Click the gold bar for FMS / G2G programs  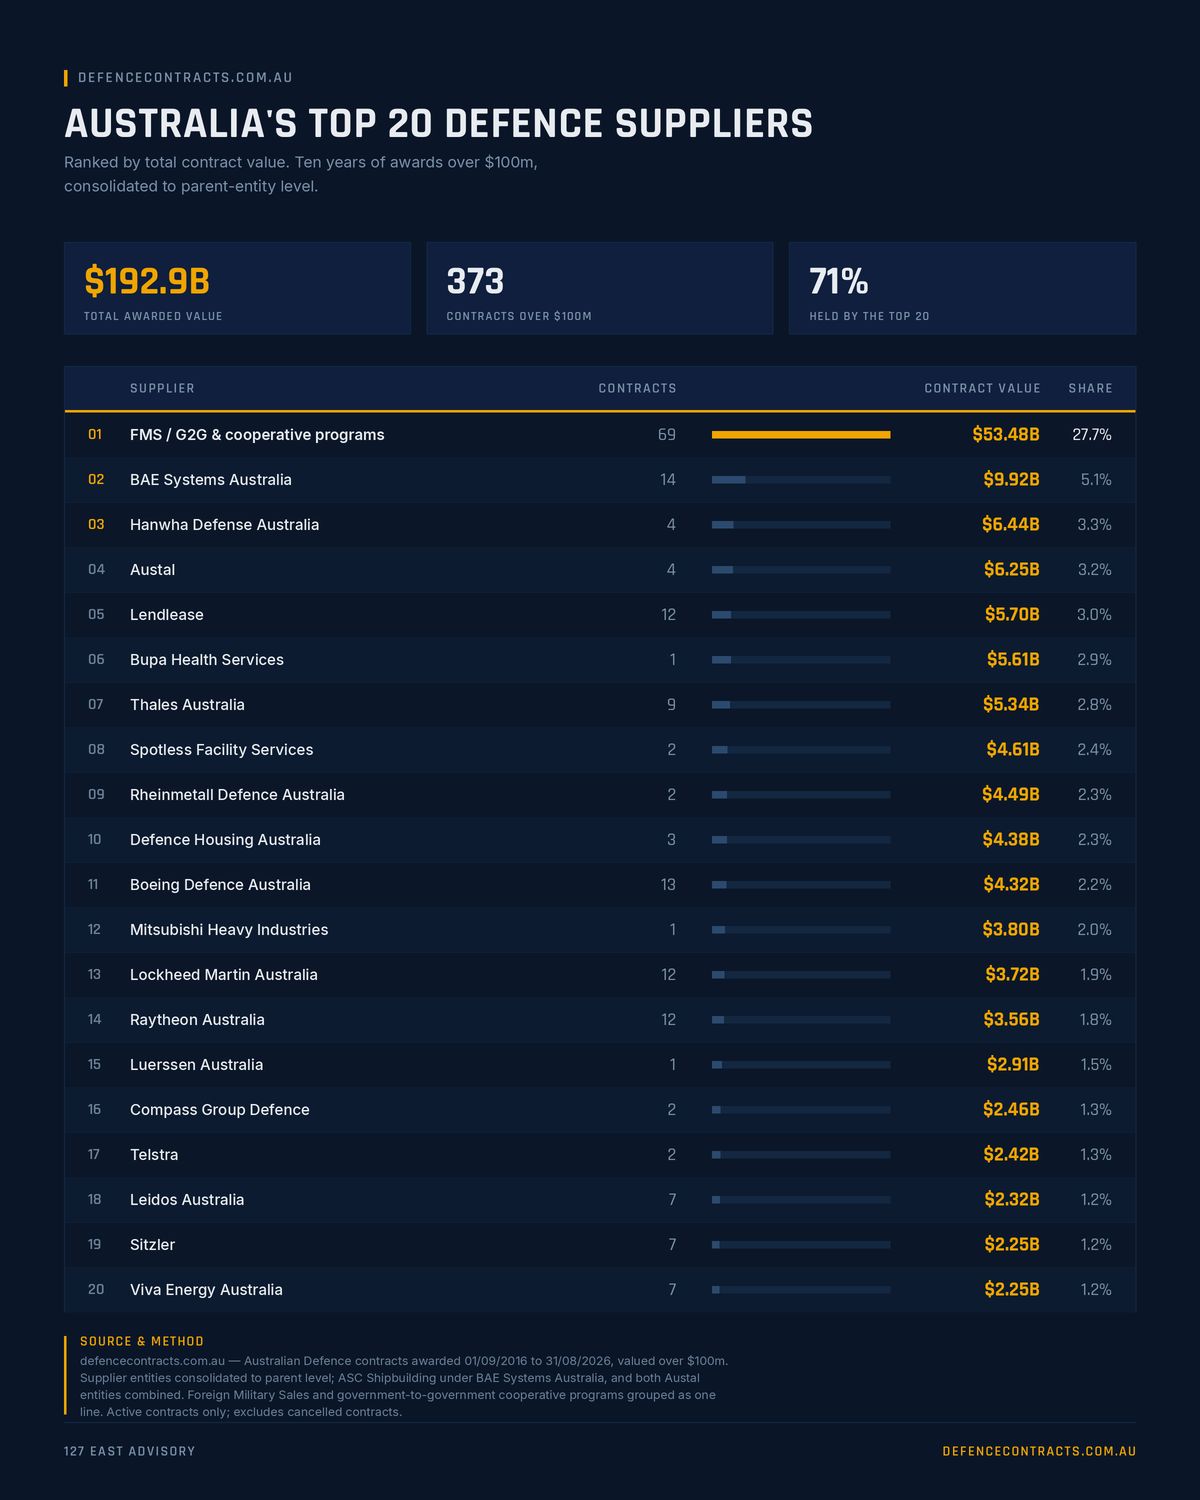[x=801, y=435]
